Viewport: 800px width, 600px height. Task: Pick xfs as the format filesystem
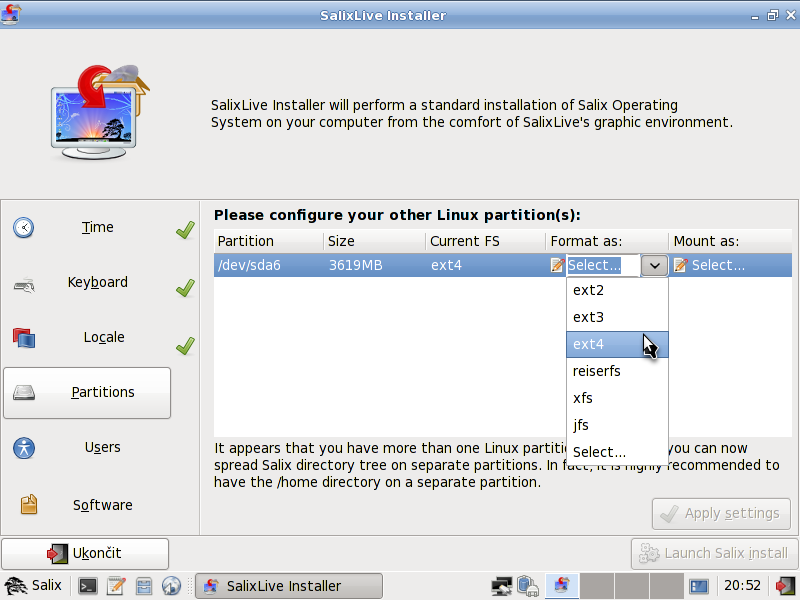(x=617, y=398)
